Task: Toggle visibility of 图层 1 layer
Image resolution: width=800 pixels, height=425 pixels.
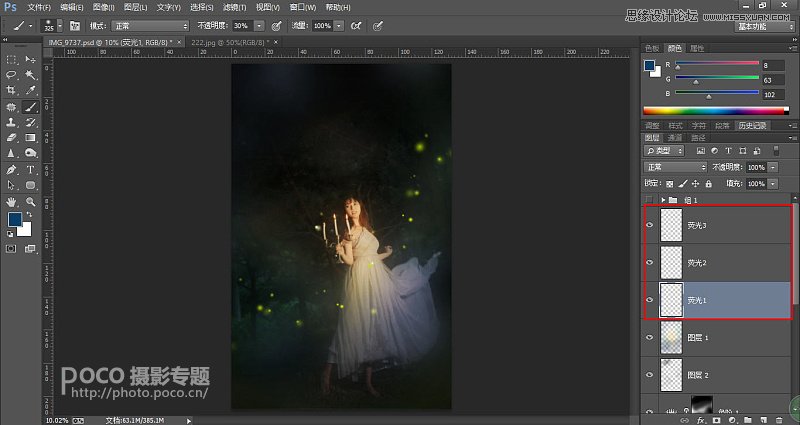Action: [651, 337]
